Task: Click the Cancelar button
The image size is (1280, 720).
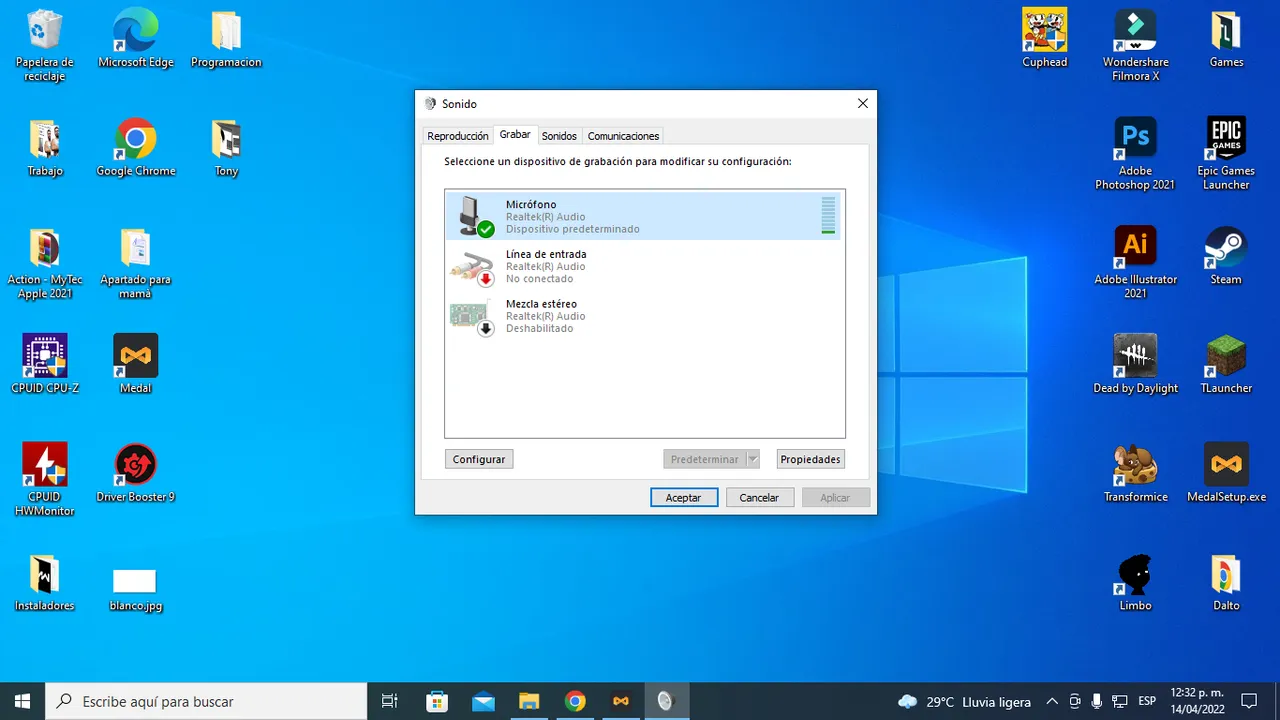Action: 759,497
